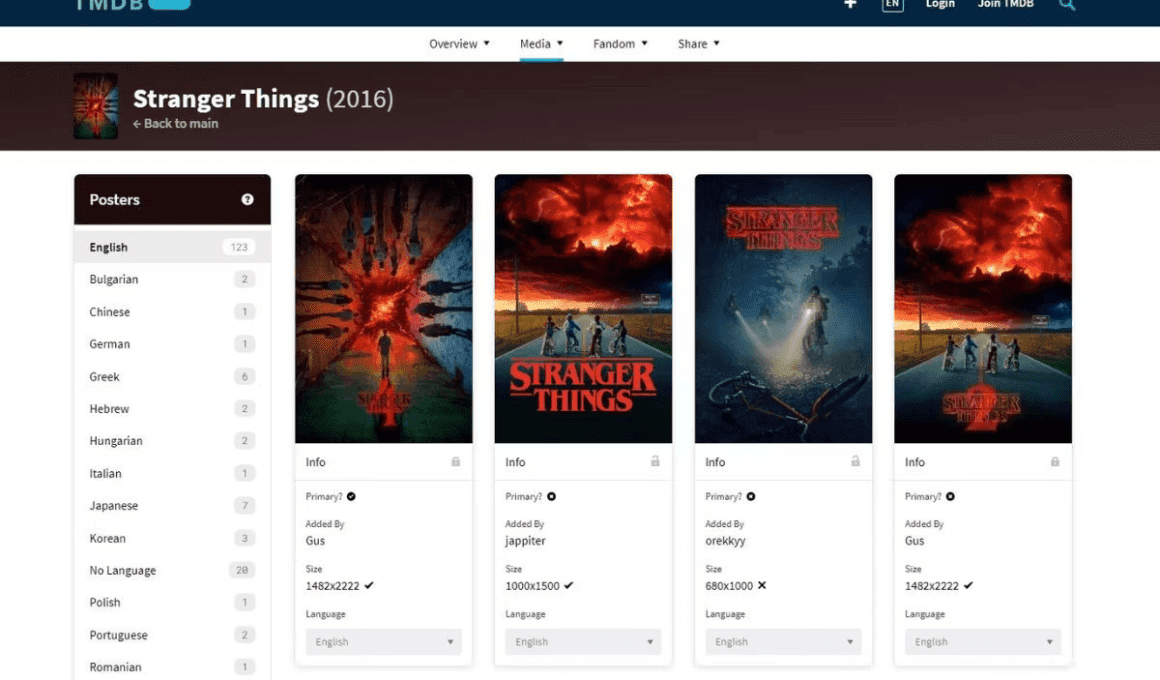Toggle Primary marker on orekkyy poster
Viewport: 1160px width, 680px height.
pyautogui.click(x=751, y=496)
